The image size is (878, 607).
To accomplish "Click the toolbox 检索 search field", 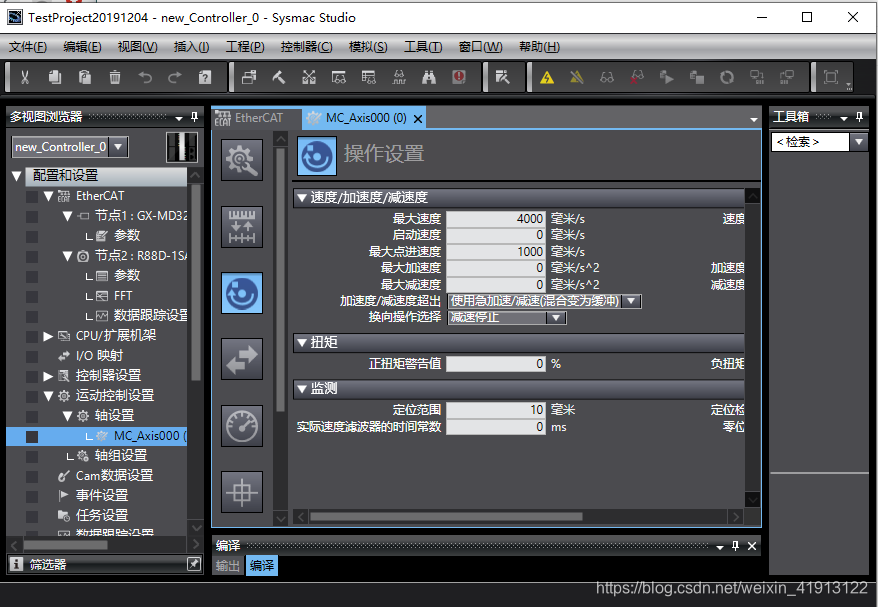I will click(810, 142).
